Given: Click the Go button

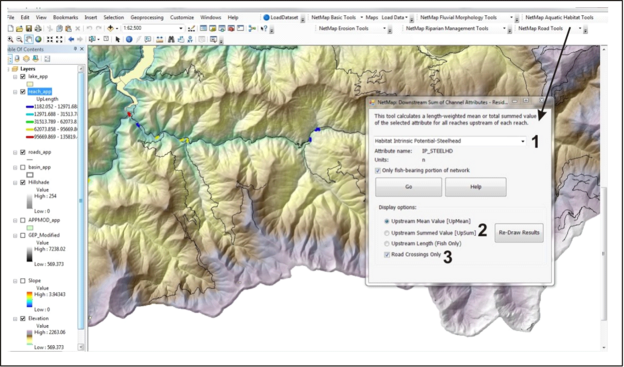Looking at the screenshot, I should [408, 187].
